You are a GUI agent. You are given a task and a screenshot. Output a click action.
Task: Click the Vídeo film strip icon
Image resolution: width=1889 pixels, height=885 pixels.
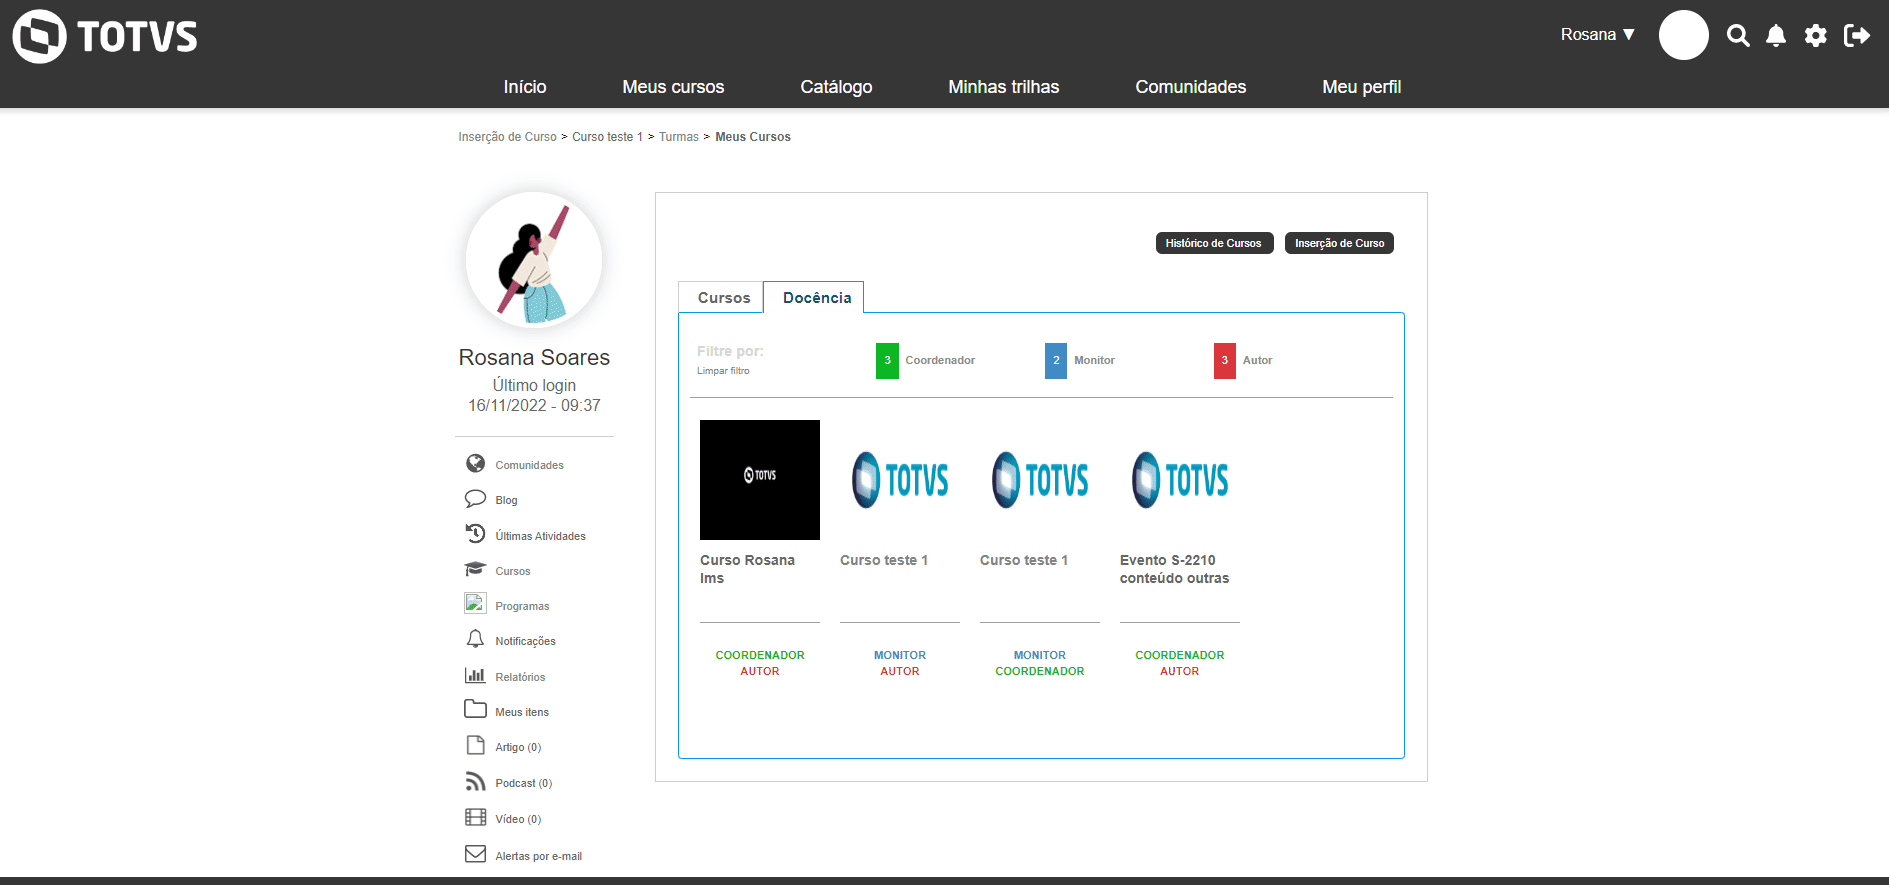tap(475, 818)
